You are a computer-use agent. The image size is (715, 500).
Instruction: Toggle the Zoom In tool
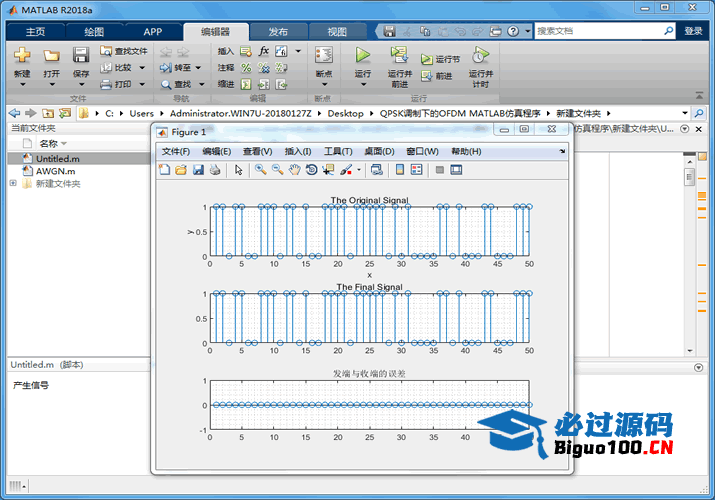click(261, 170)
